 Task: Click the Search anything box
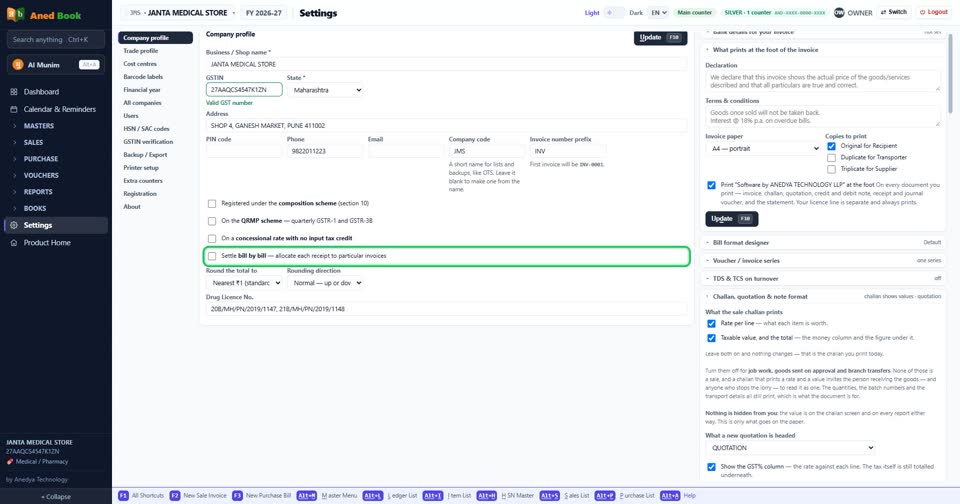point(56,40)
